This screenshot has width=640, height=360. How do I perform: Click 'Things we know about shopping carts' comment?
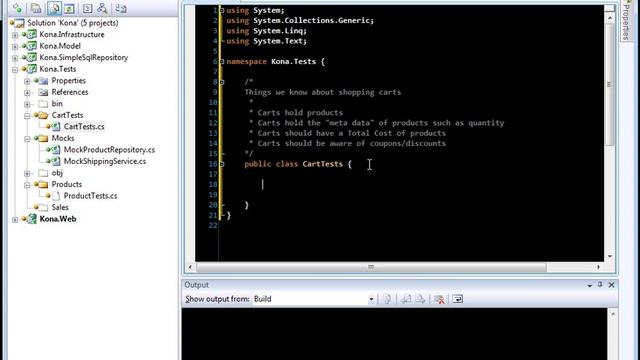tap(322, 92)
